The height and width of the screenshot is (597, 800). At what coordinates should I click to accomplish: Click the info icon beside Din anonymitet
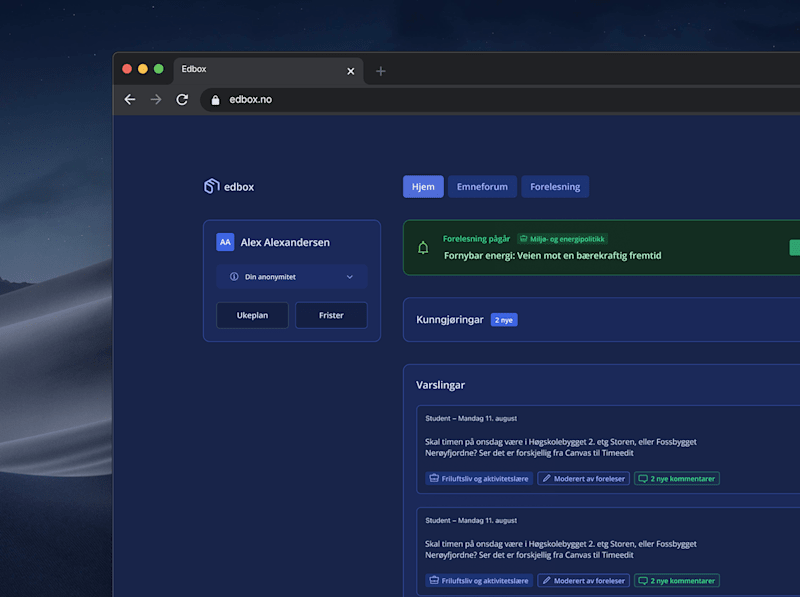coord(234,277)
